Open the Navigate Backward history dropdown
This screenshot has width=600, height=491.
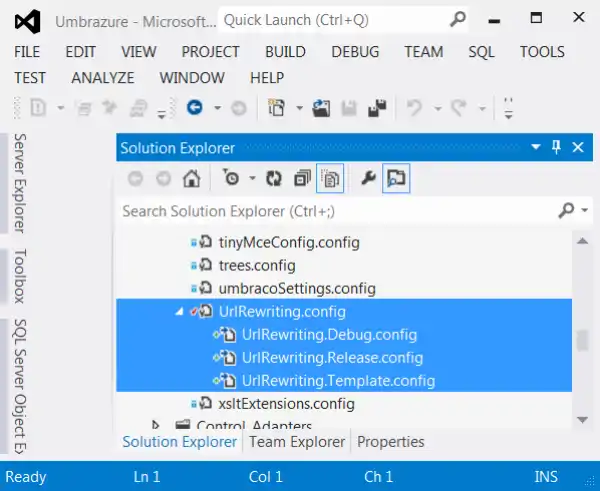[217, 108]
